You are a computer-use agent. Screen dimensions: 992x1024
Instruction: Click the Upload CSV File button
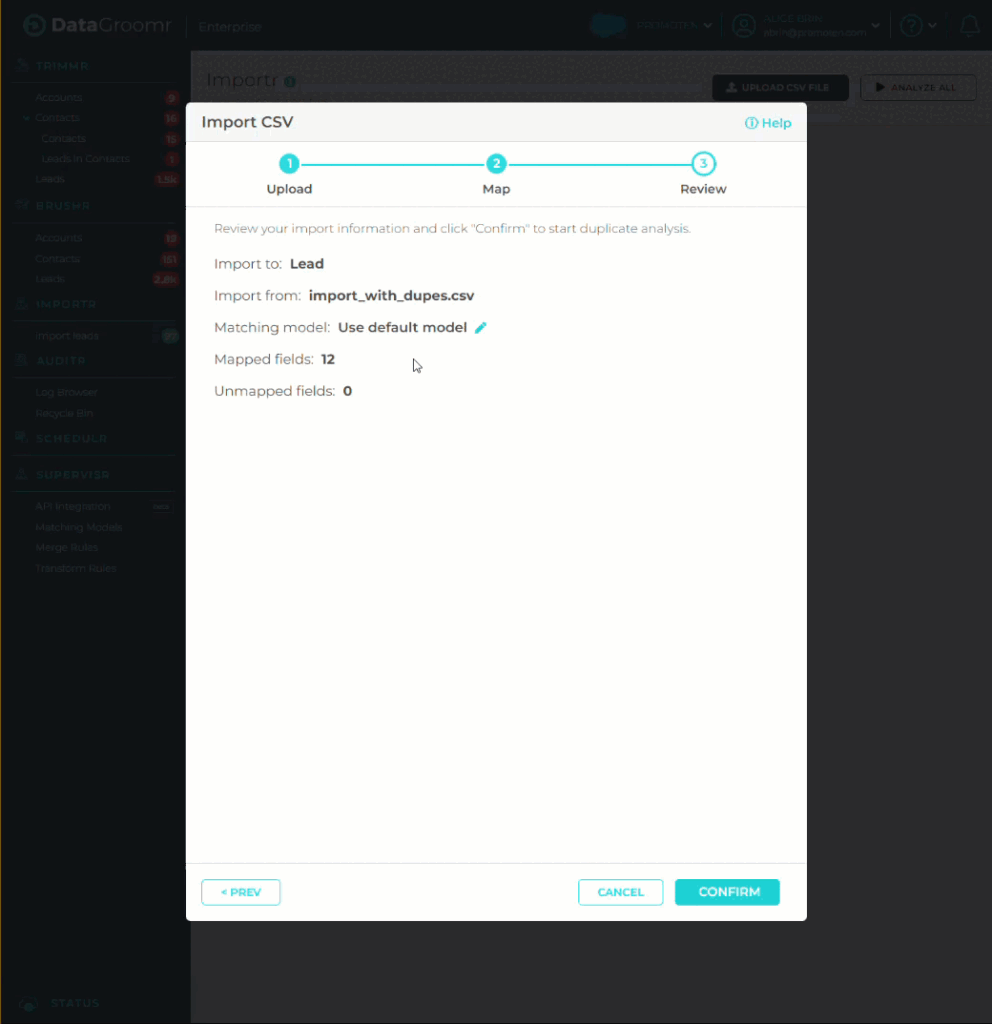pos(780,88)
